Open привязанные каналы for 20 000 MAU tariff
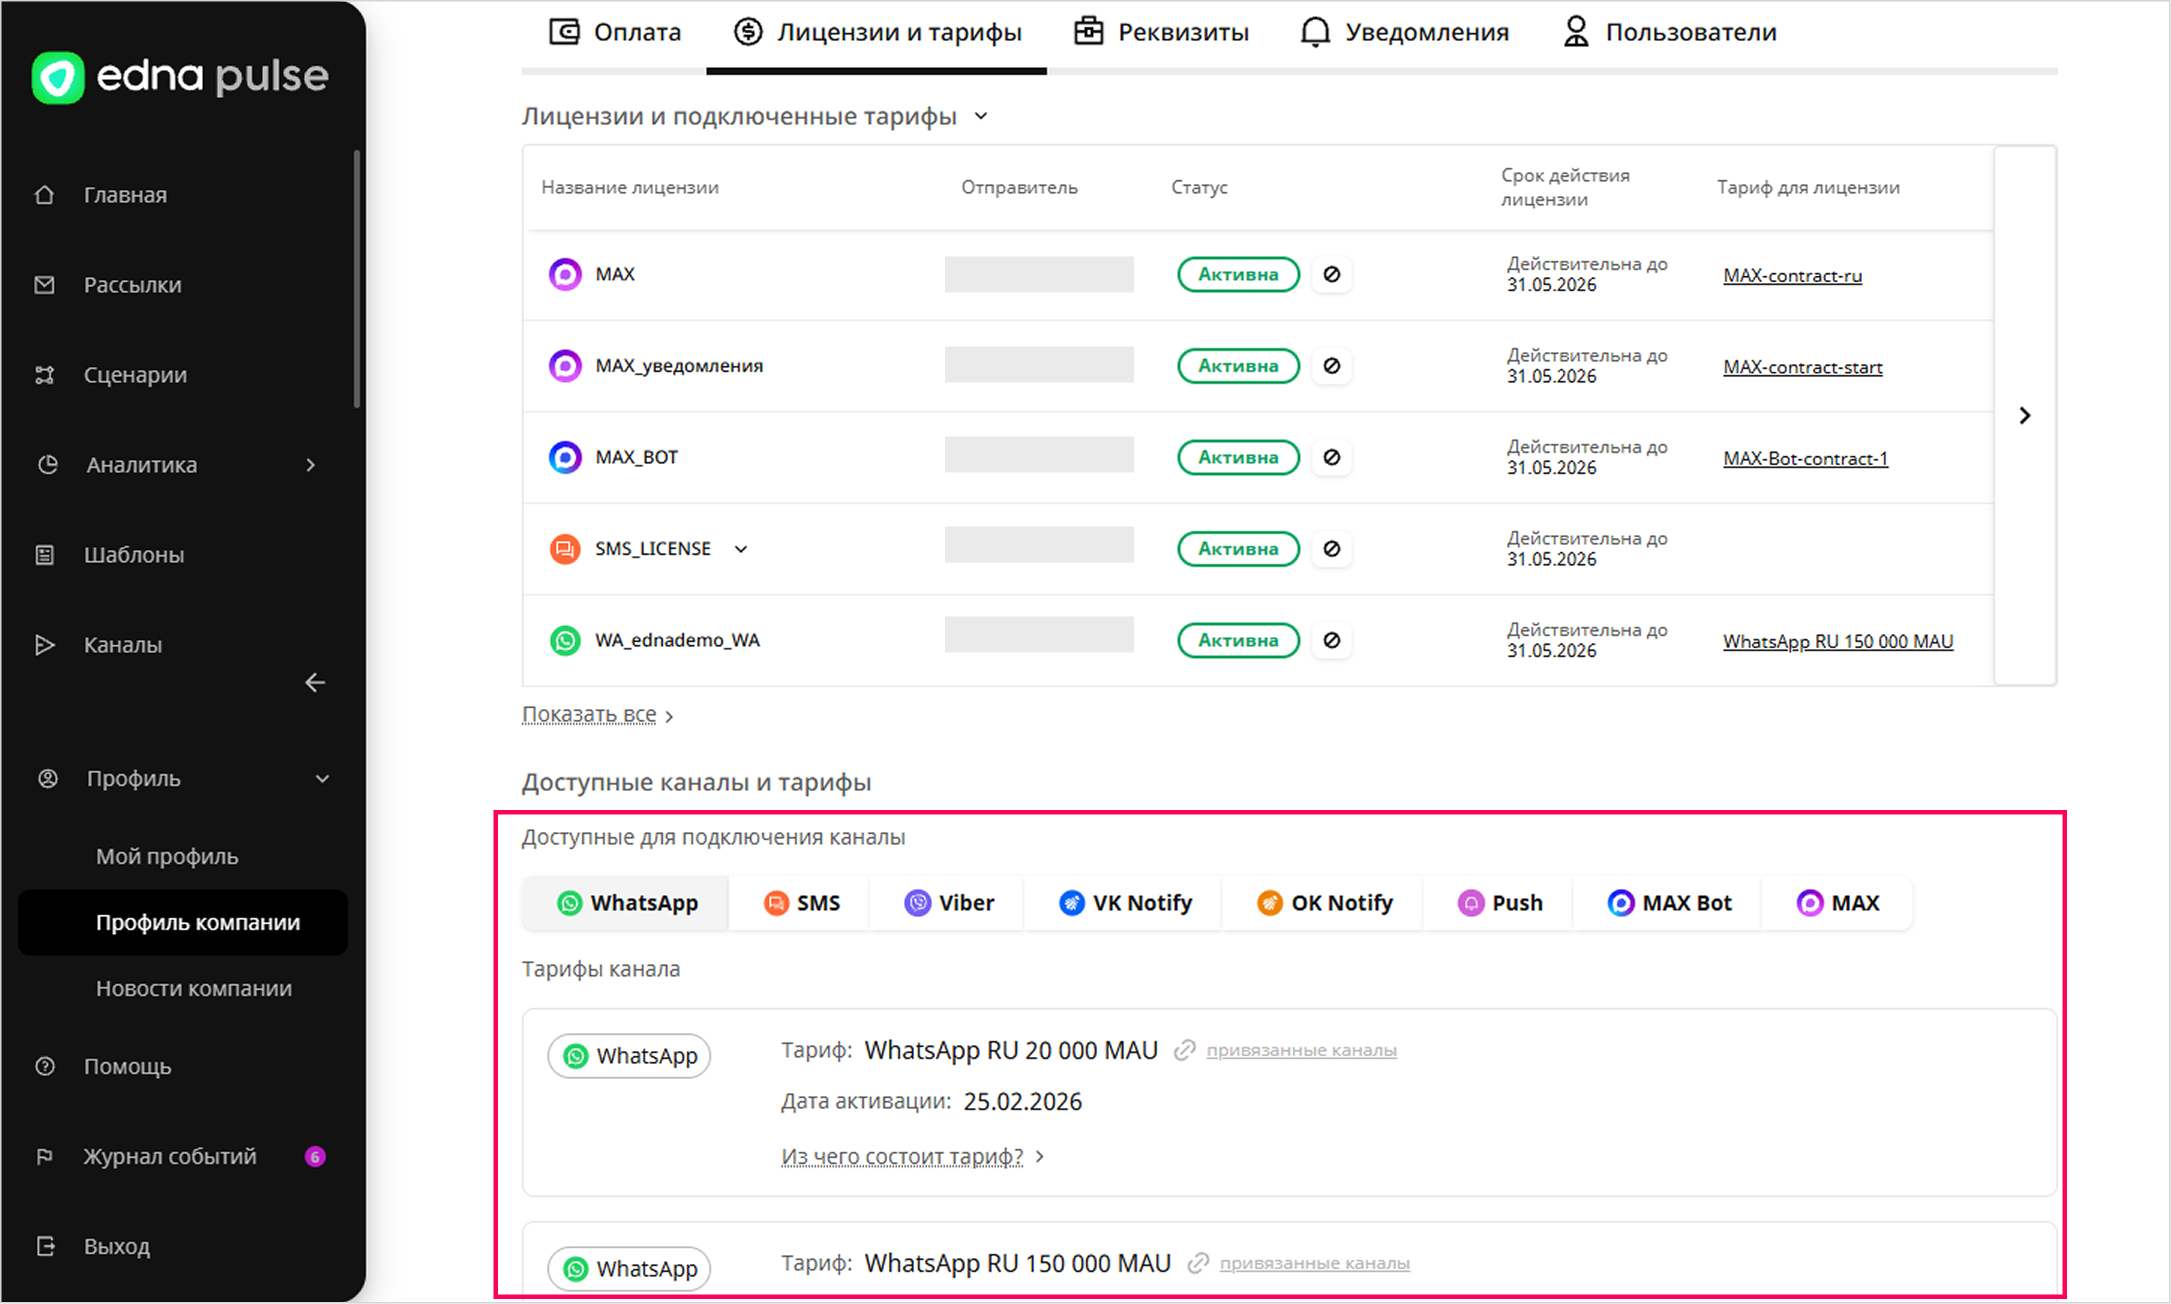 click(1301, 1051)
